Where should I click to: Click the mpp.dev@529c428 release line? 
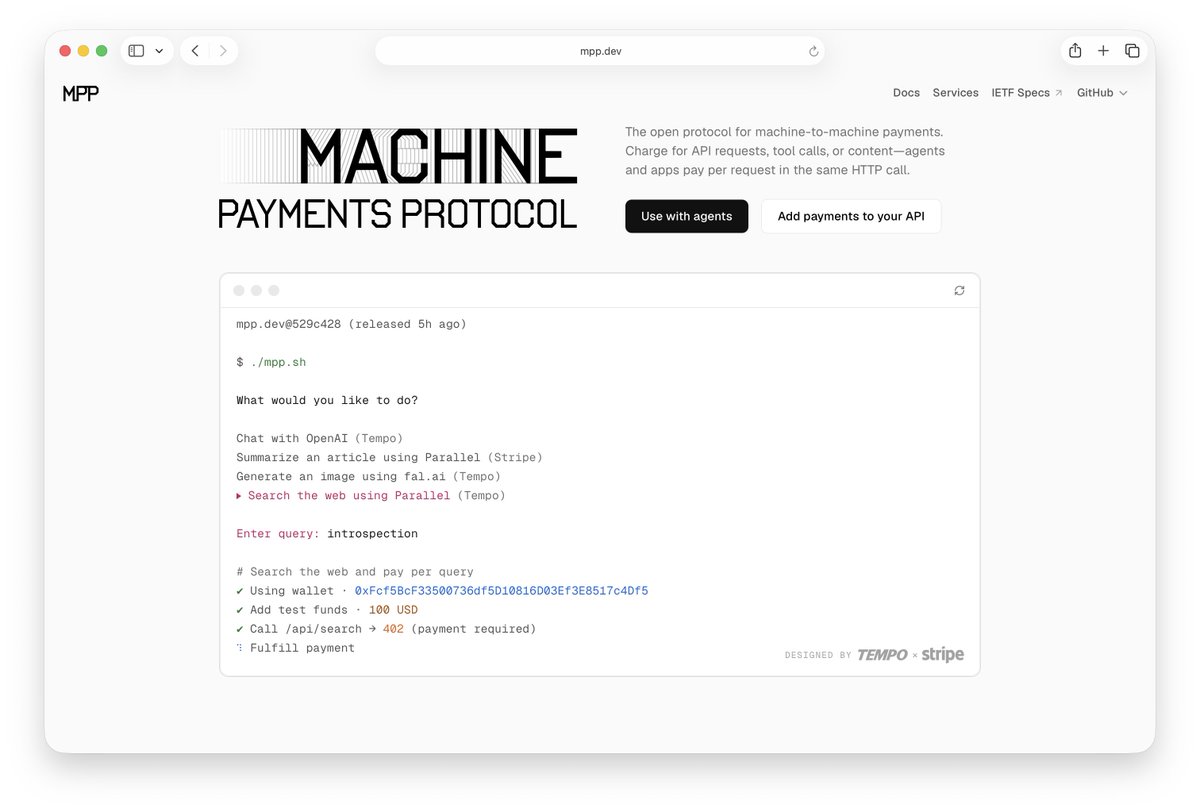[x=351, y=324]
